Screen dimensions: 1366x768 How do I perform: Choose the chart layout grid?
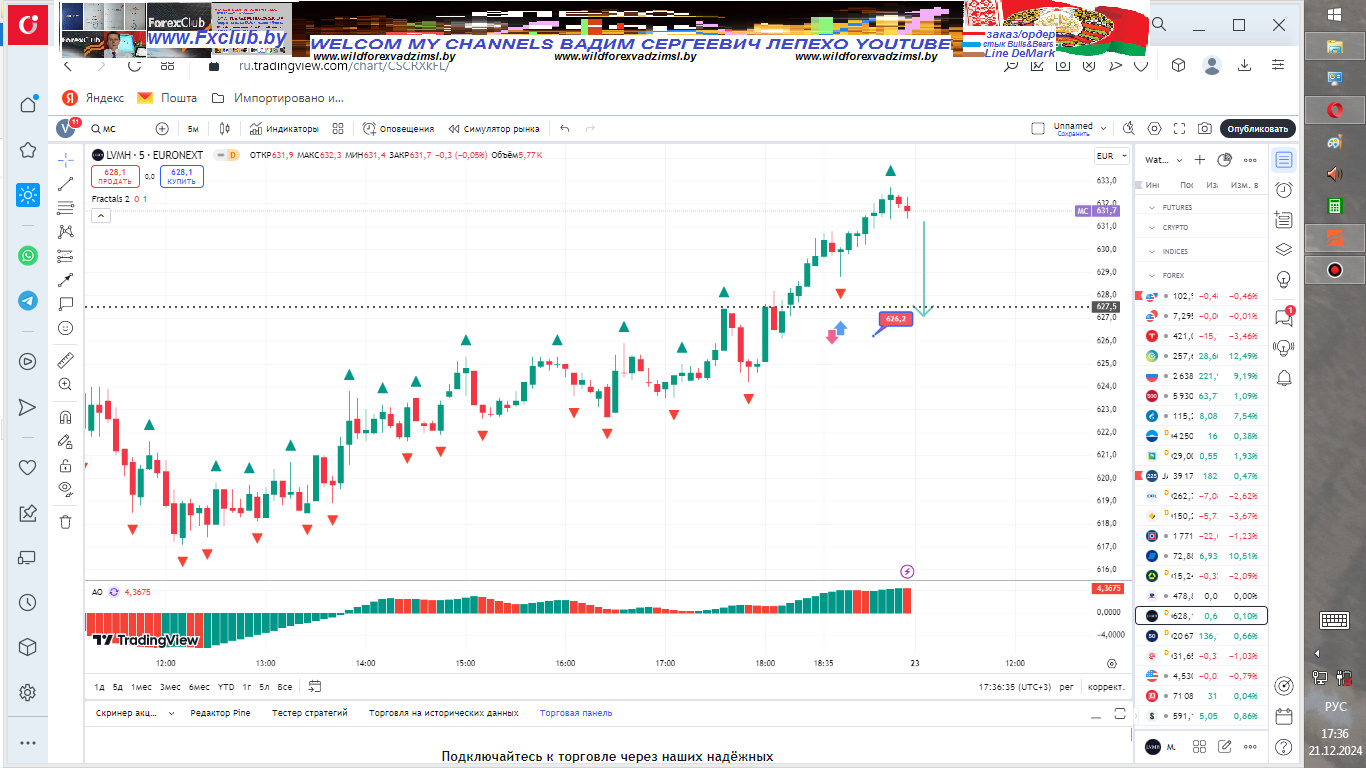click(1038, 129)
